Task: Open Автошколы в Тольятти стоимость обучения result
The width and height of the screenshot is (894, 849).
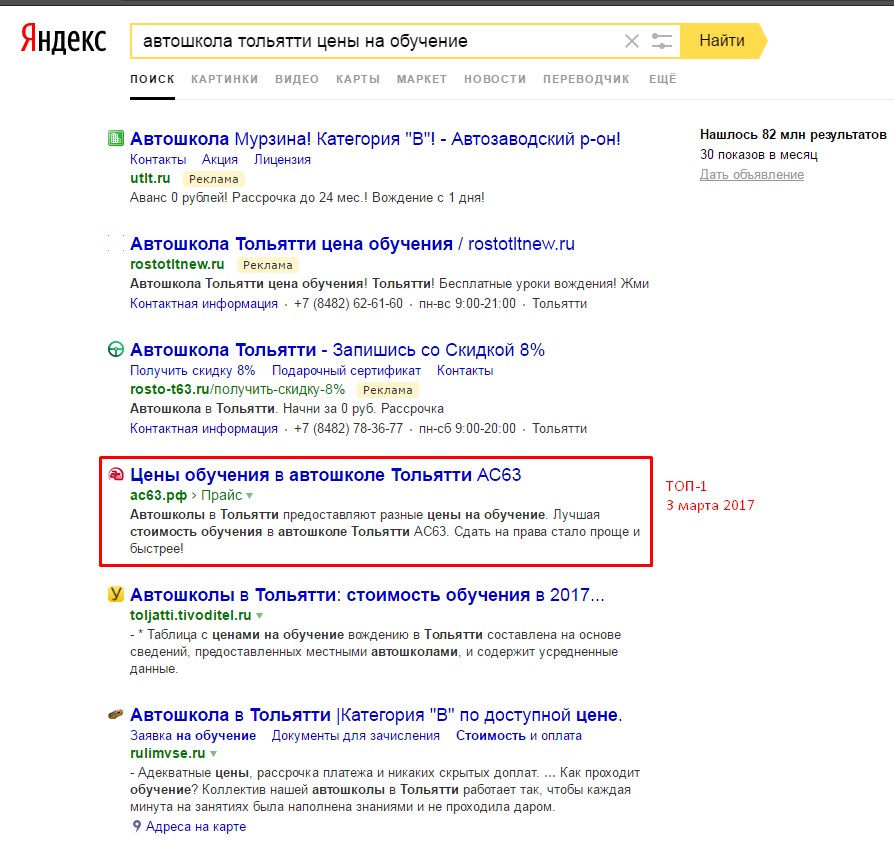Action: [x=367, y=595]
